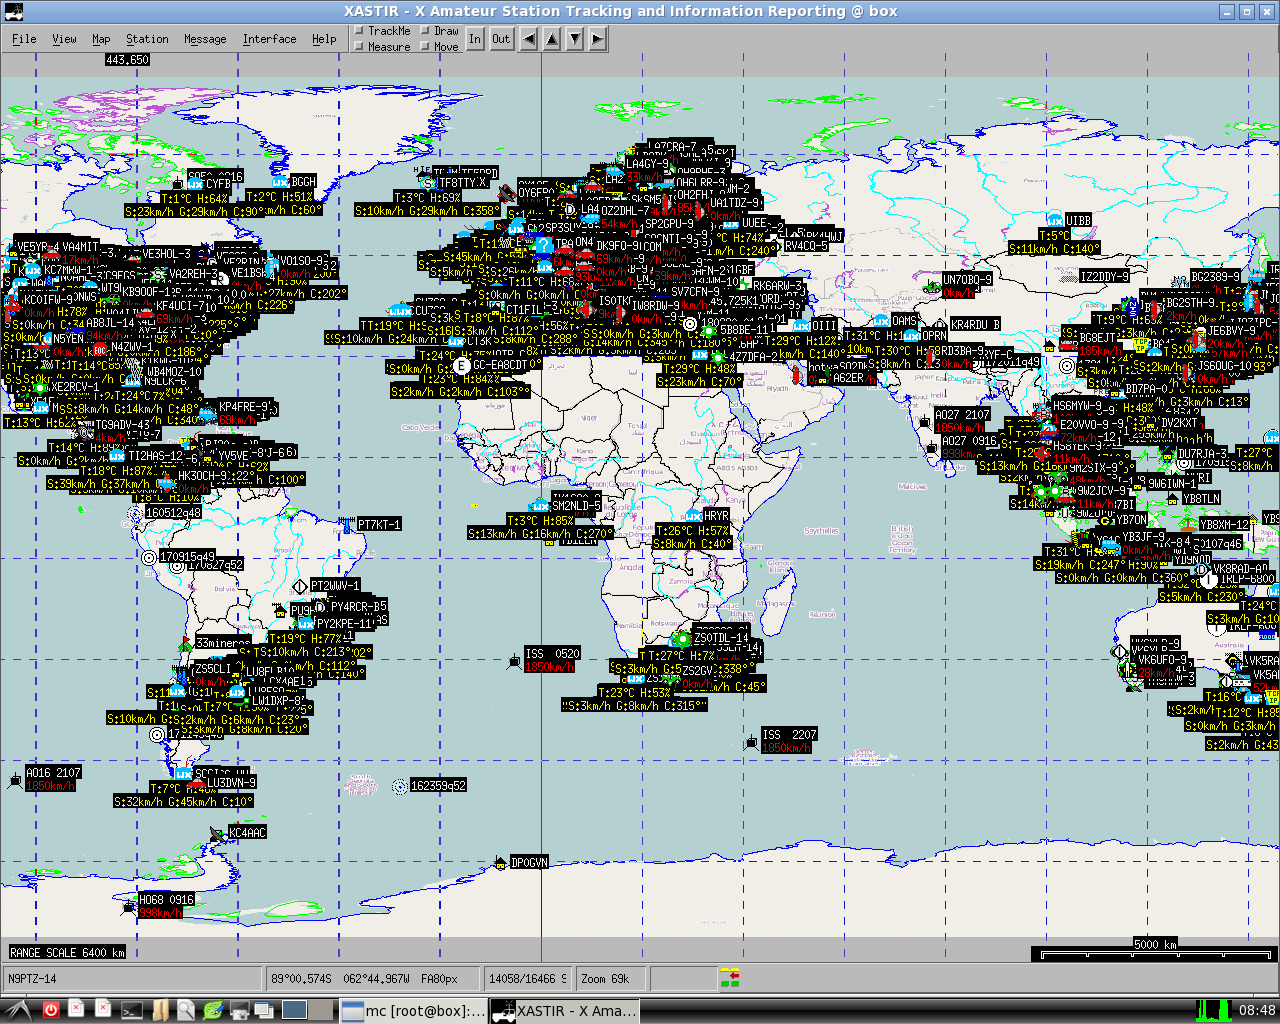Open the Interface menu

click(x=269, y=39)
